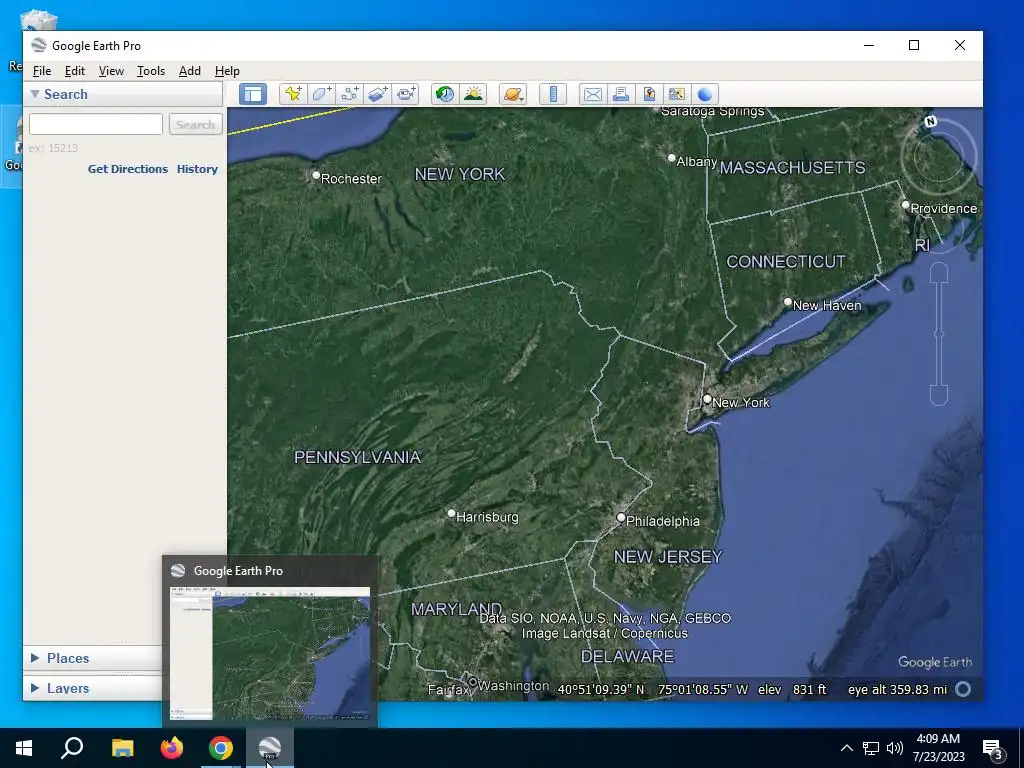The height and width of the screenshot is (768, 1024).
Task: Open the taskbar search magnifier
Action: pyautogui.click(x=72, y=748)
